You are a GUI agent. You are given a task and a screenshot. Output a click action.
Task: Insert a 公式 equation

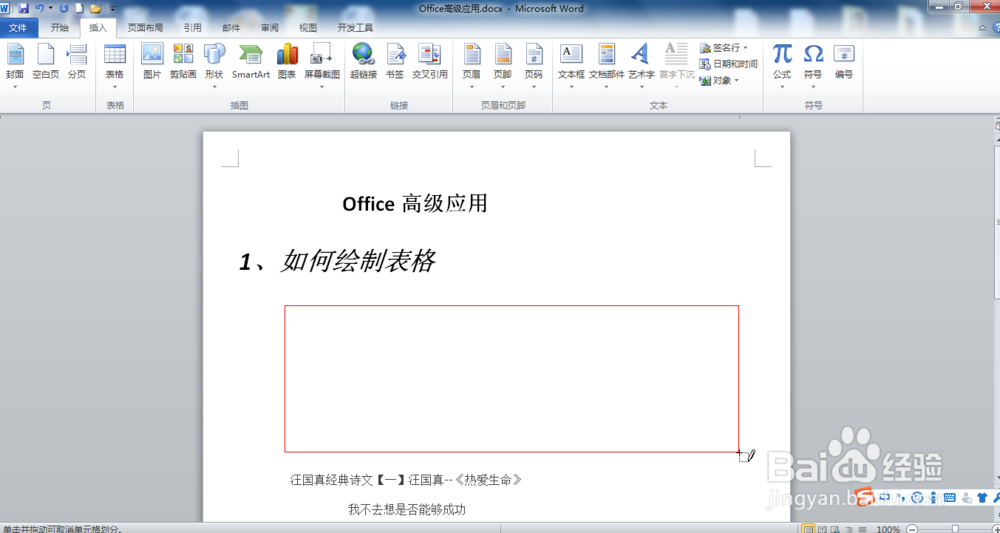tap(782, 66)
